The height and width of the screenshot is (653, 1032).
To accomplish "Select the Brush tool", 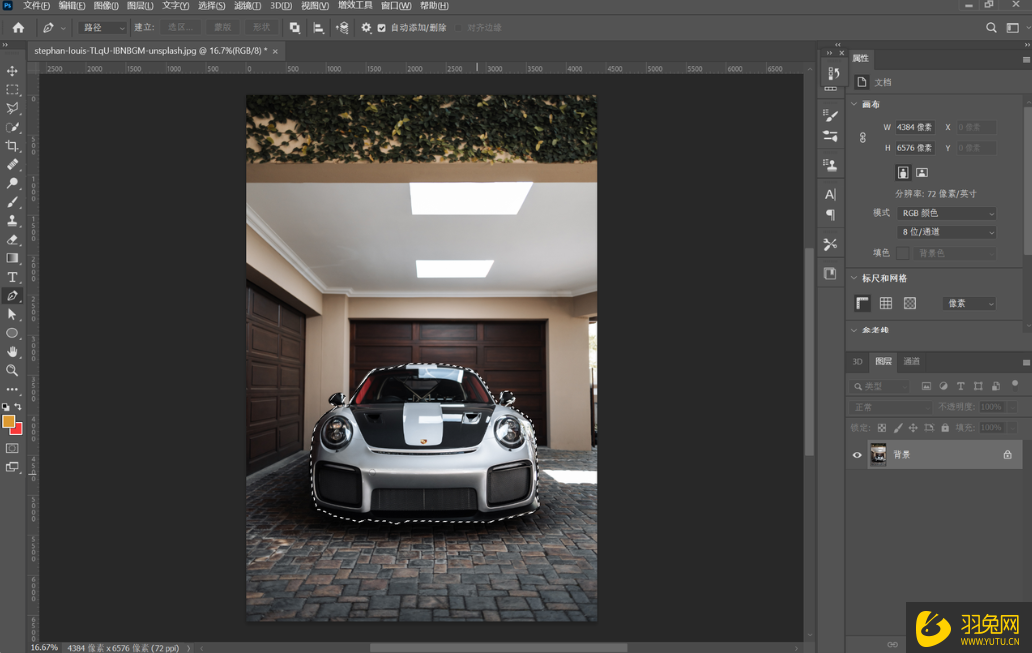I will point(12,202).
